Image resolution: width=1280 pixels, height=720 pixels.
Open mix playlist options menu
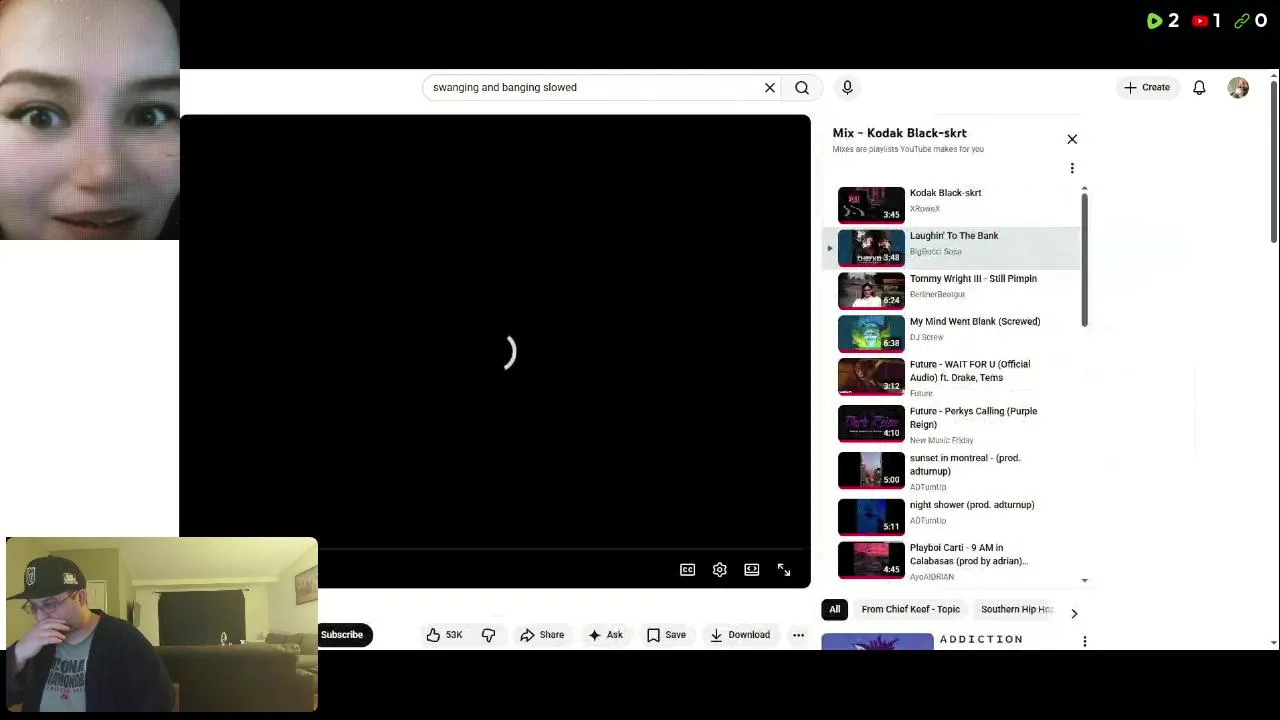[1072, 168]
